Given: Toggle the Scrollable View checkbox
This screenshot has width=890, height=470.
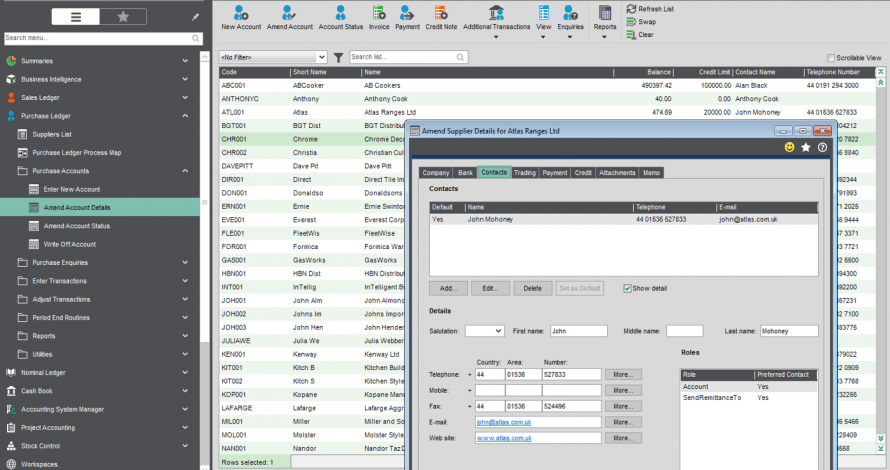Looking at the screenshot, I should (830, 58).
